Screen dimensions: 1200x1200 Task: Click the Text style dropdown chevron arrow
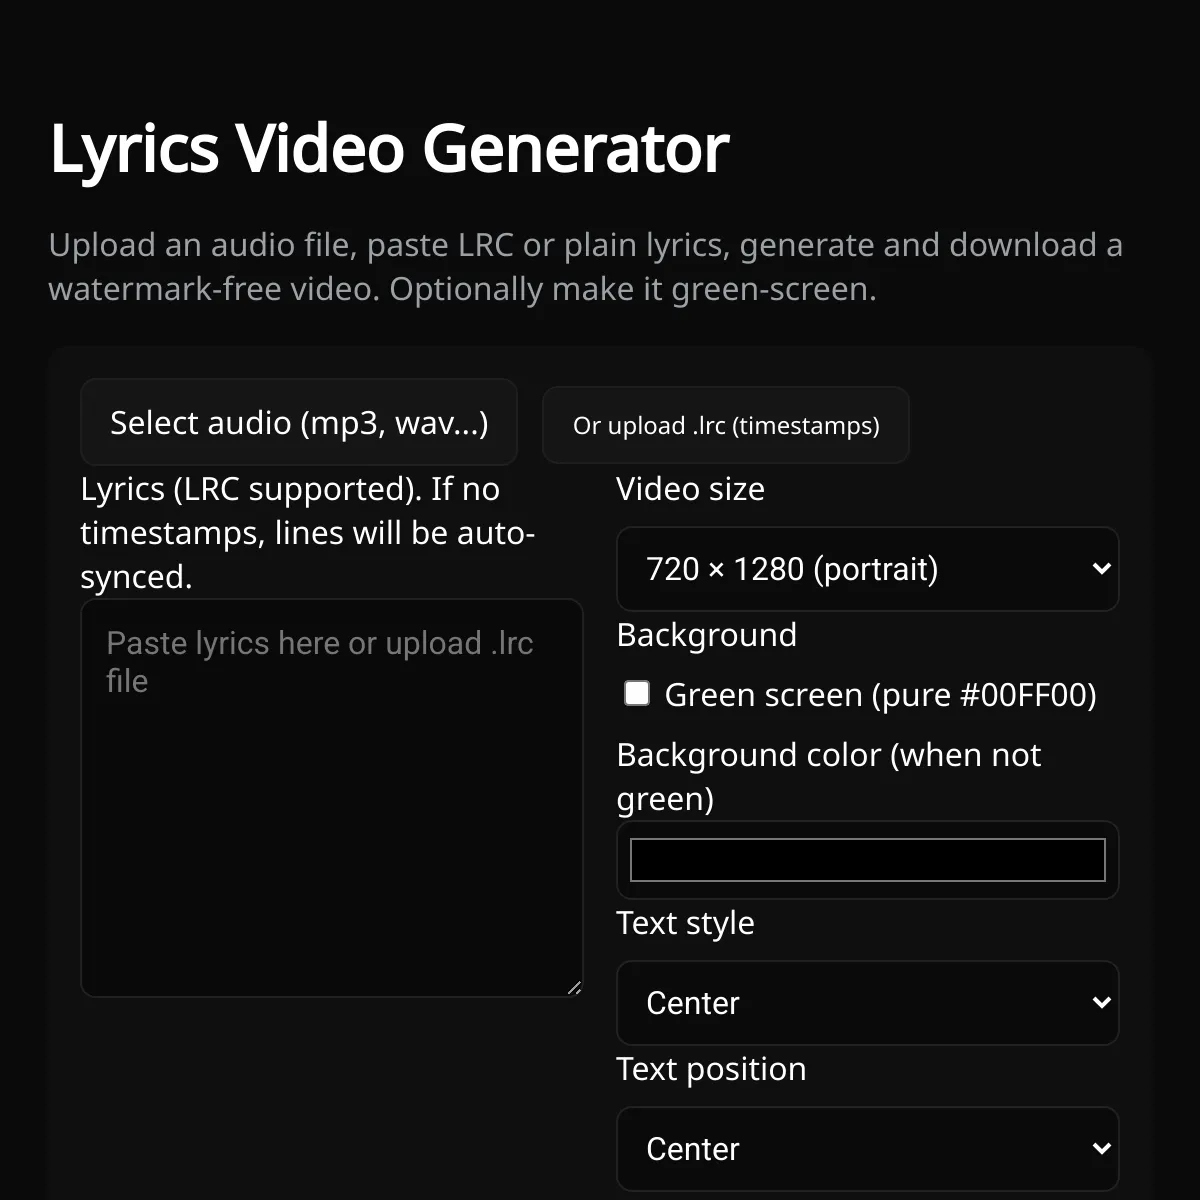point(1101,1003)
